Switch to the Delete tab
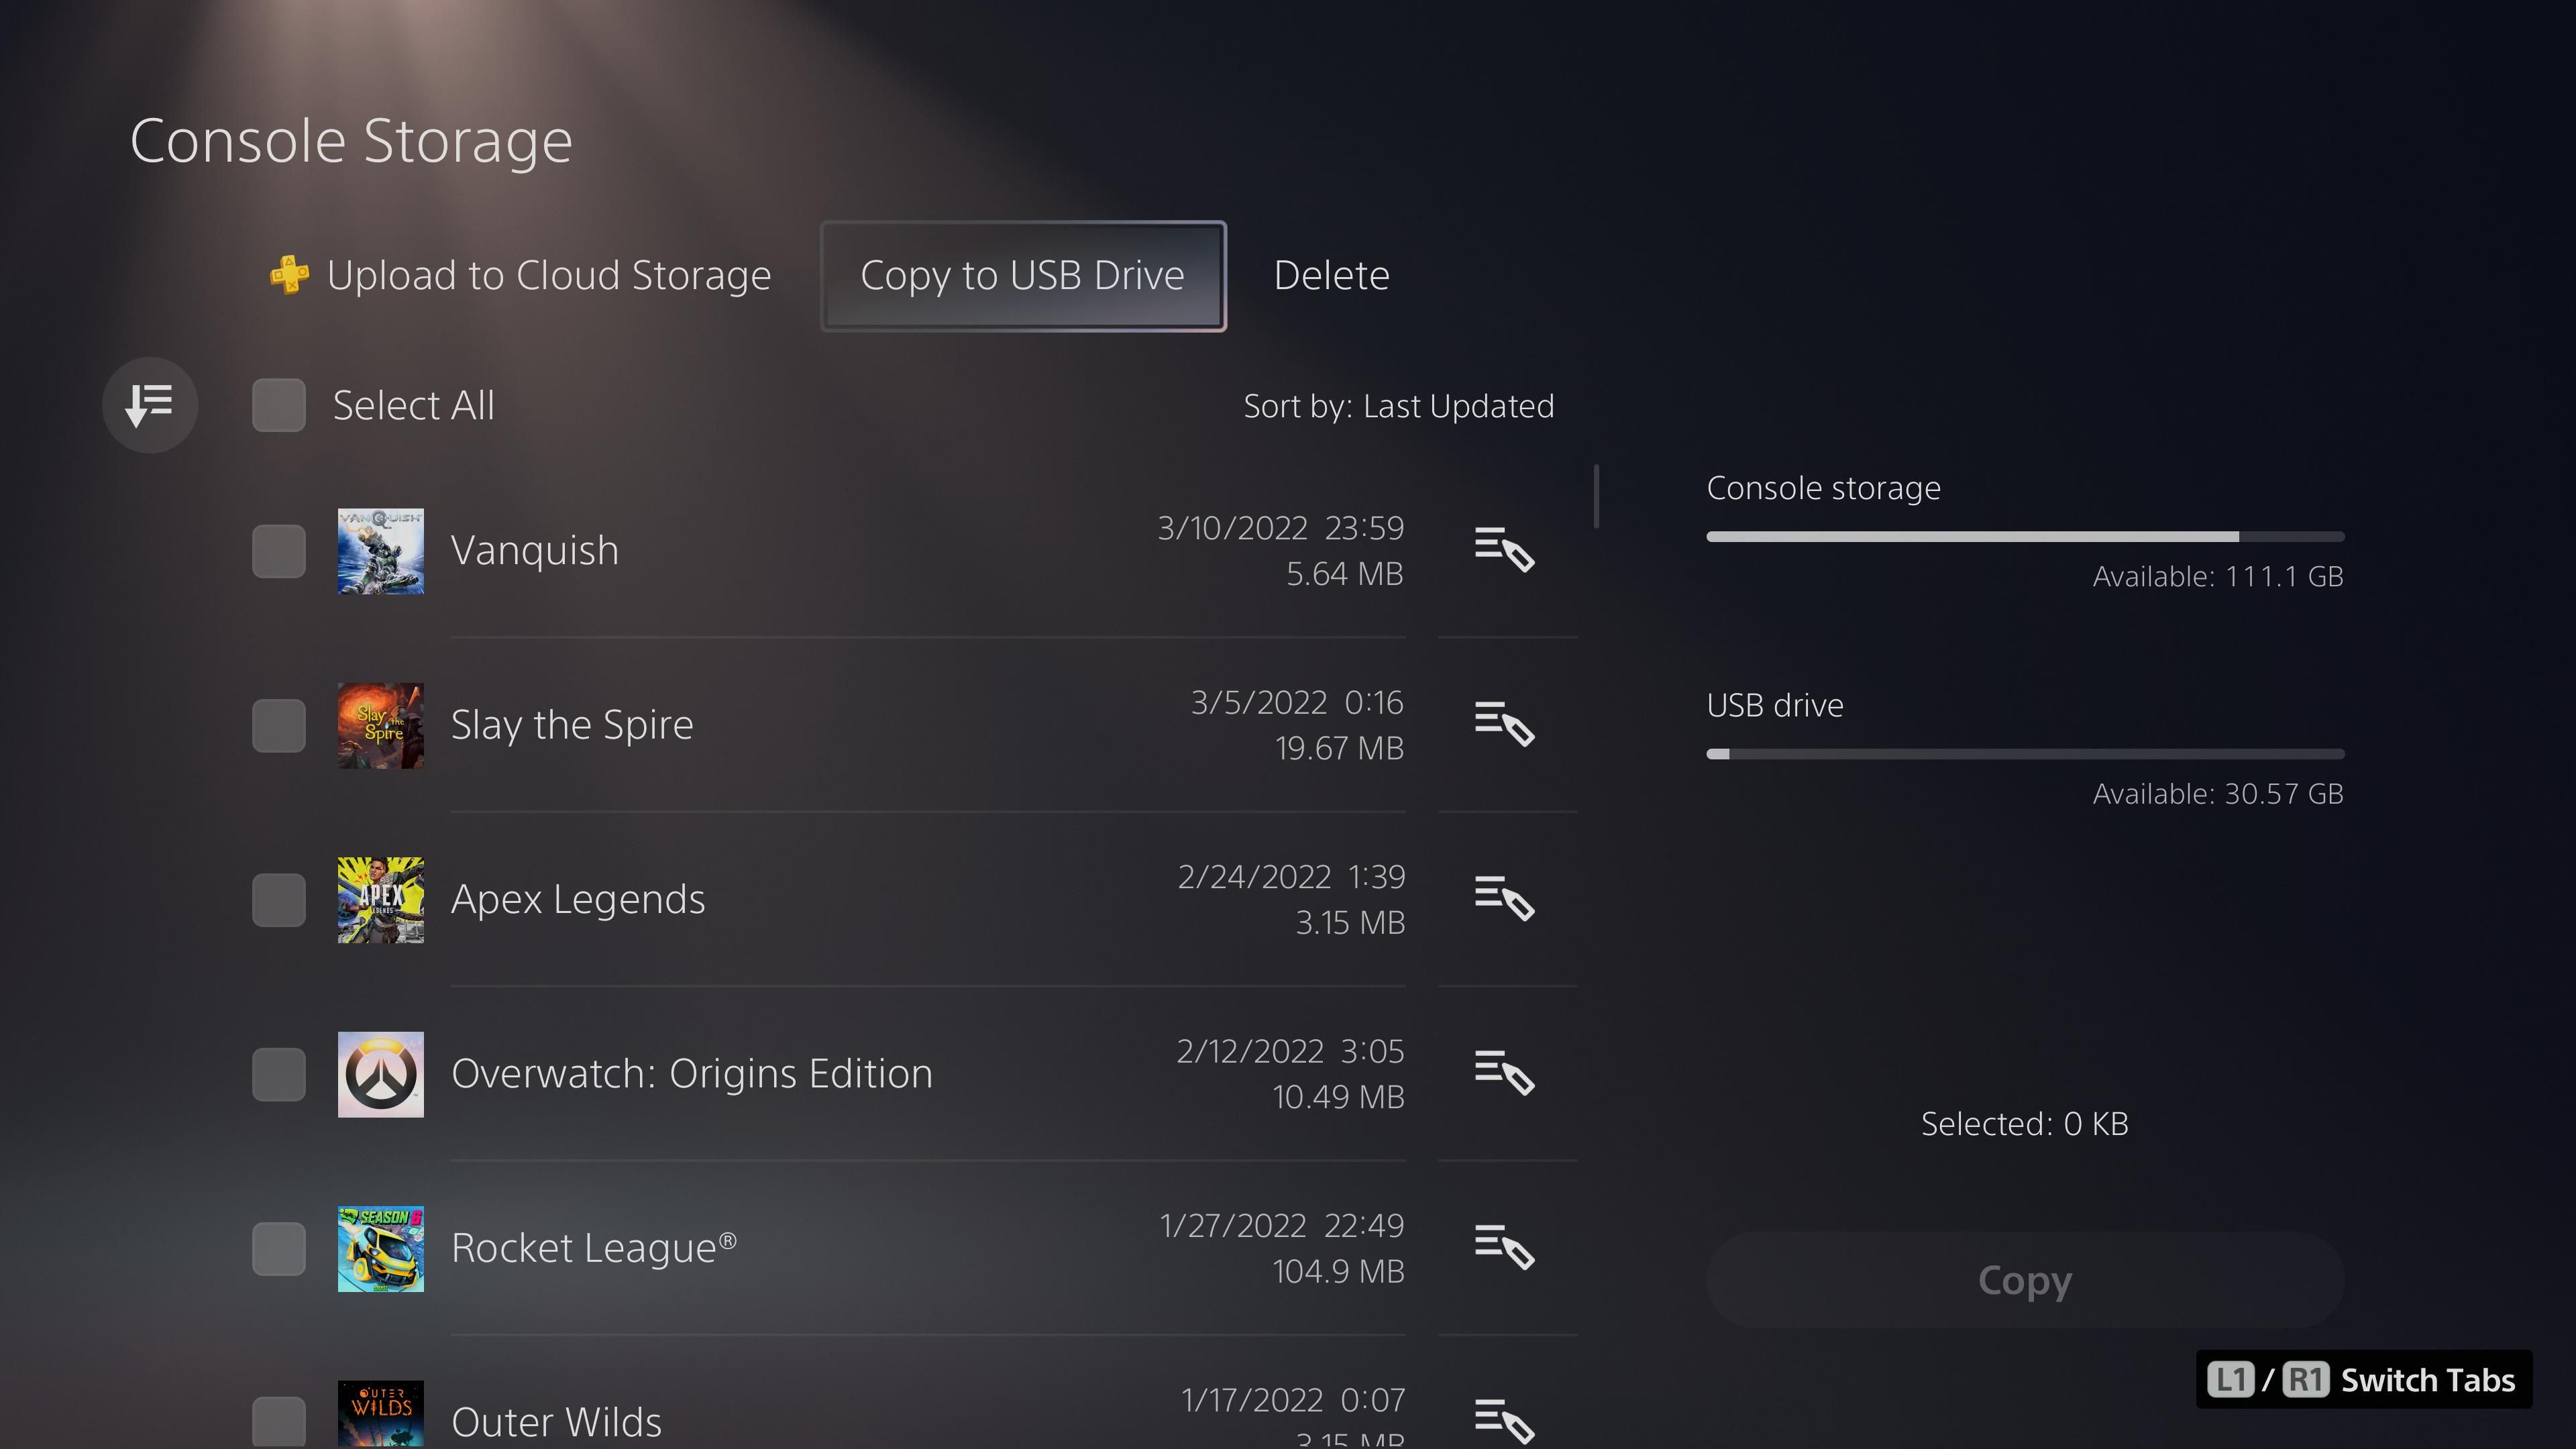Image resolution: width=2576 pixels, height=1449 pixels. (x=1331, y=275)
